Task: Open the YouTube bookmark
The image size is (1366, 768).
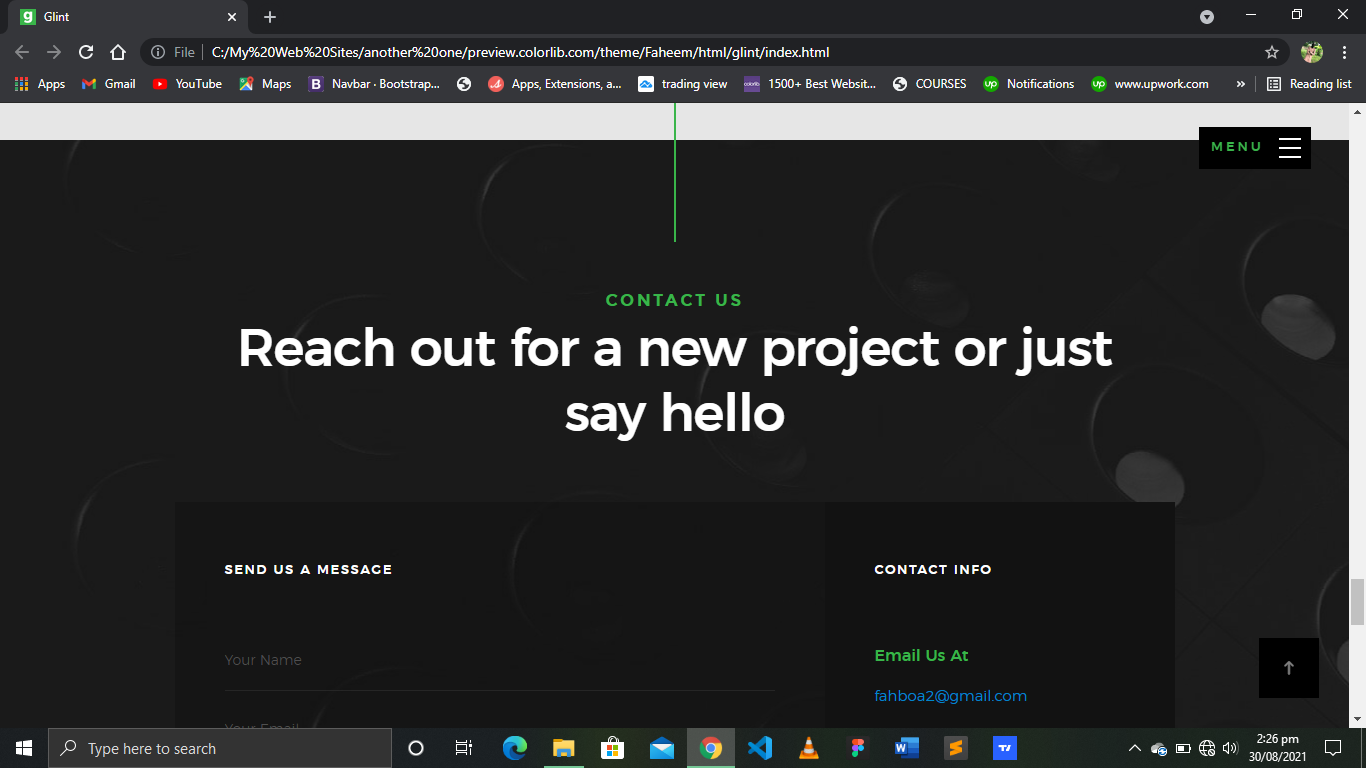Action: point(187,84)
